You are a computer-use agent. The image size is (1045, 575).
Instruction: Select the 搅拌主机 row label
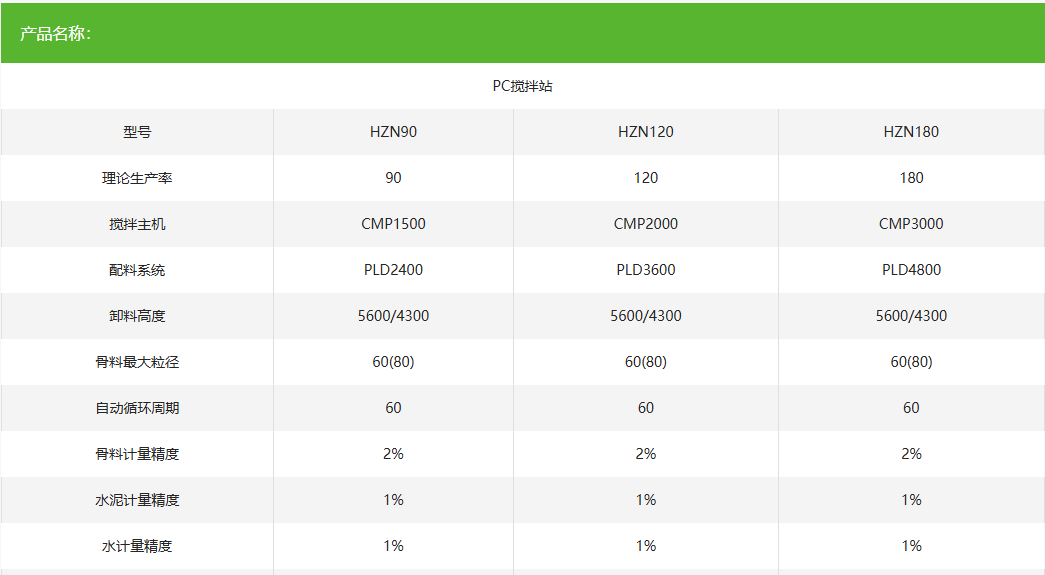tap(137, 224)
